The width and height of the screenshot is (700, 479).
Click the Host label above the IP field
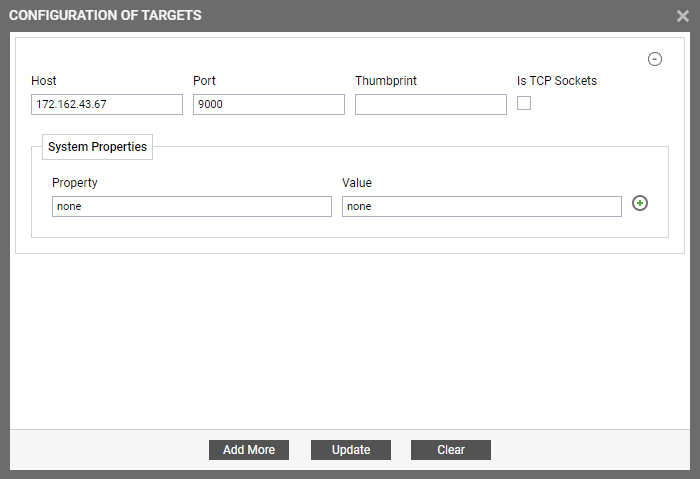(x=44, y=81)
